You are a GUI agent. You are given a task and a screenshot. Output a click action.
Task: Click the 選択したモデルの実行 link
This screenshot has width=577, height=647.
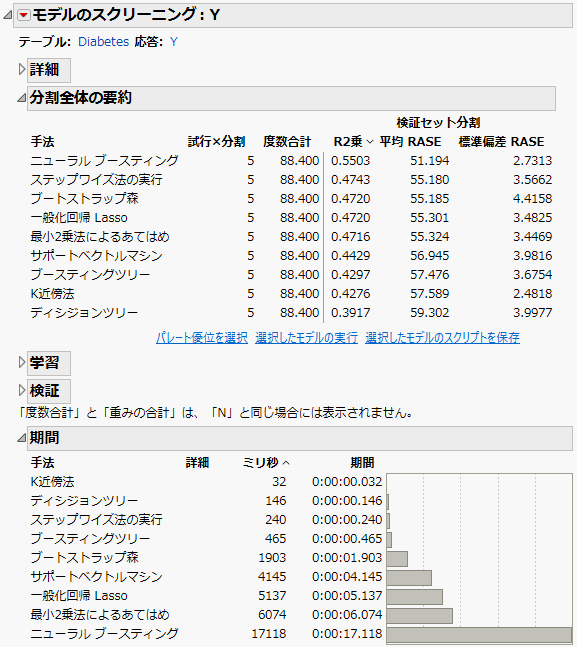(306, 338)
